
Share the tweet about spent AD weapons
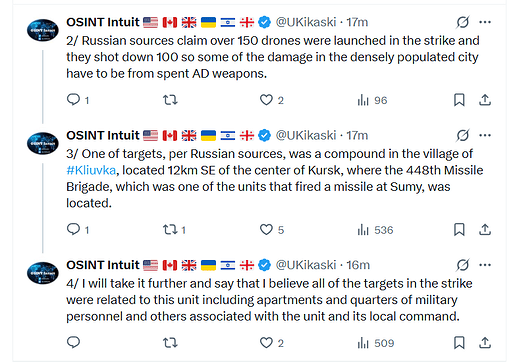[485, 100]
